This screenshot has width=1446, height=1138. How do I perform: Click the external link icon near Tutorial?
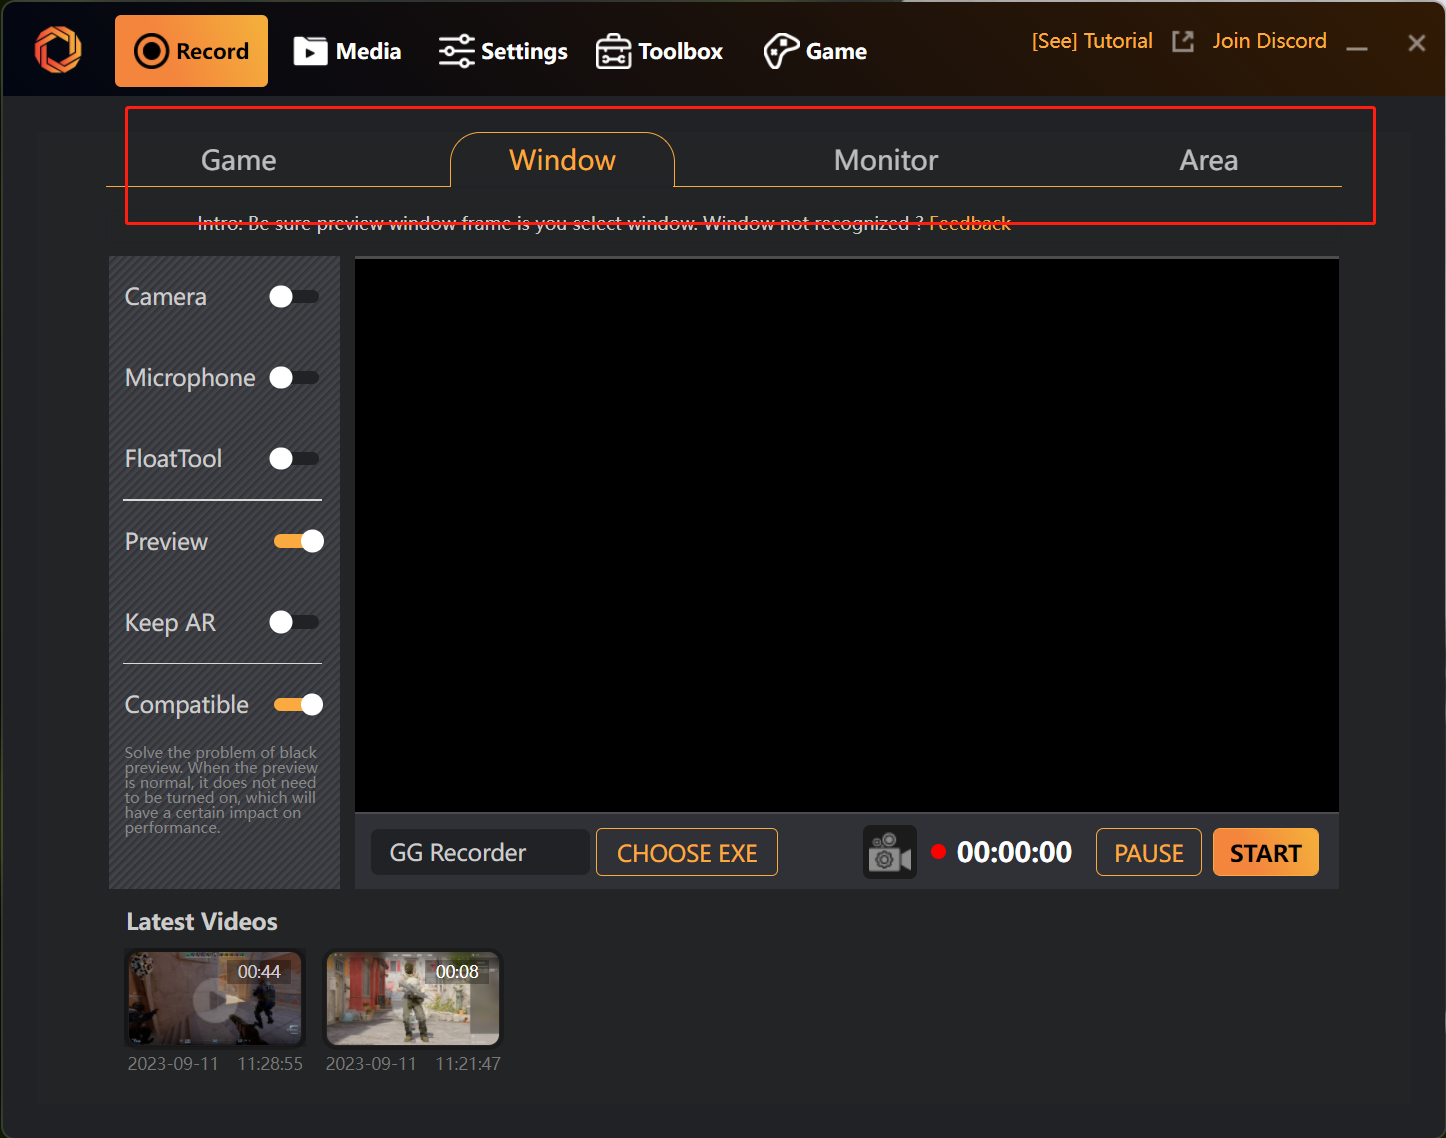(x=1183, y=41)
